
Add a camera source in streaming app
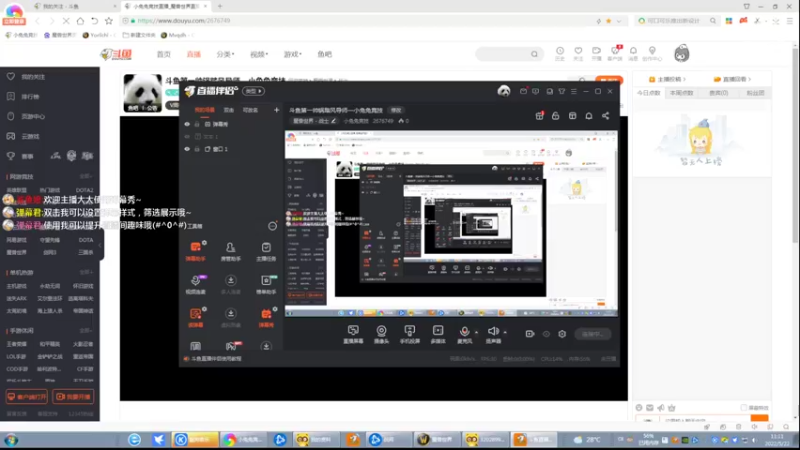pyautogui.click(x=381, y=334)
